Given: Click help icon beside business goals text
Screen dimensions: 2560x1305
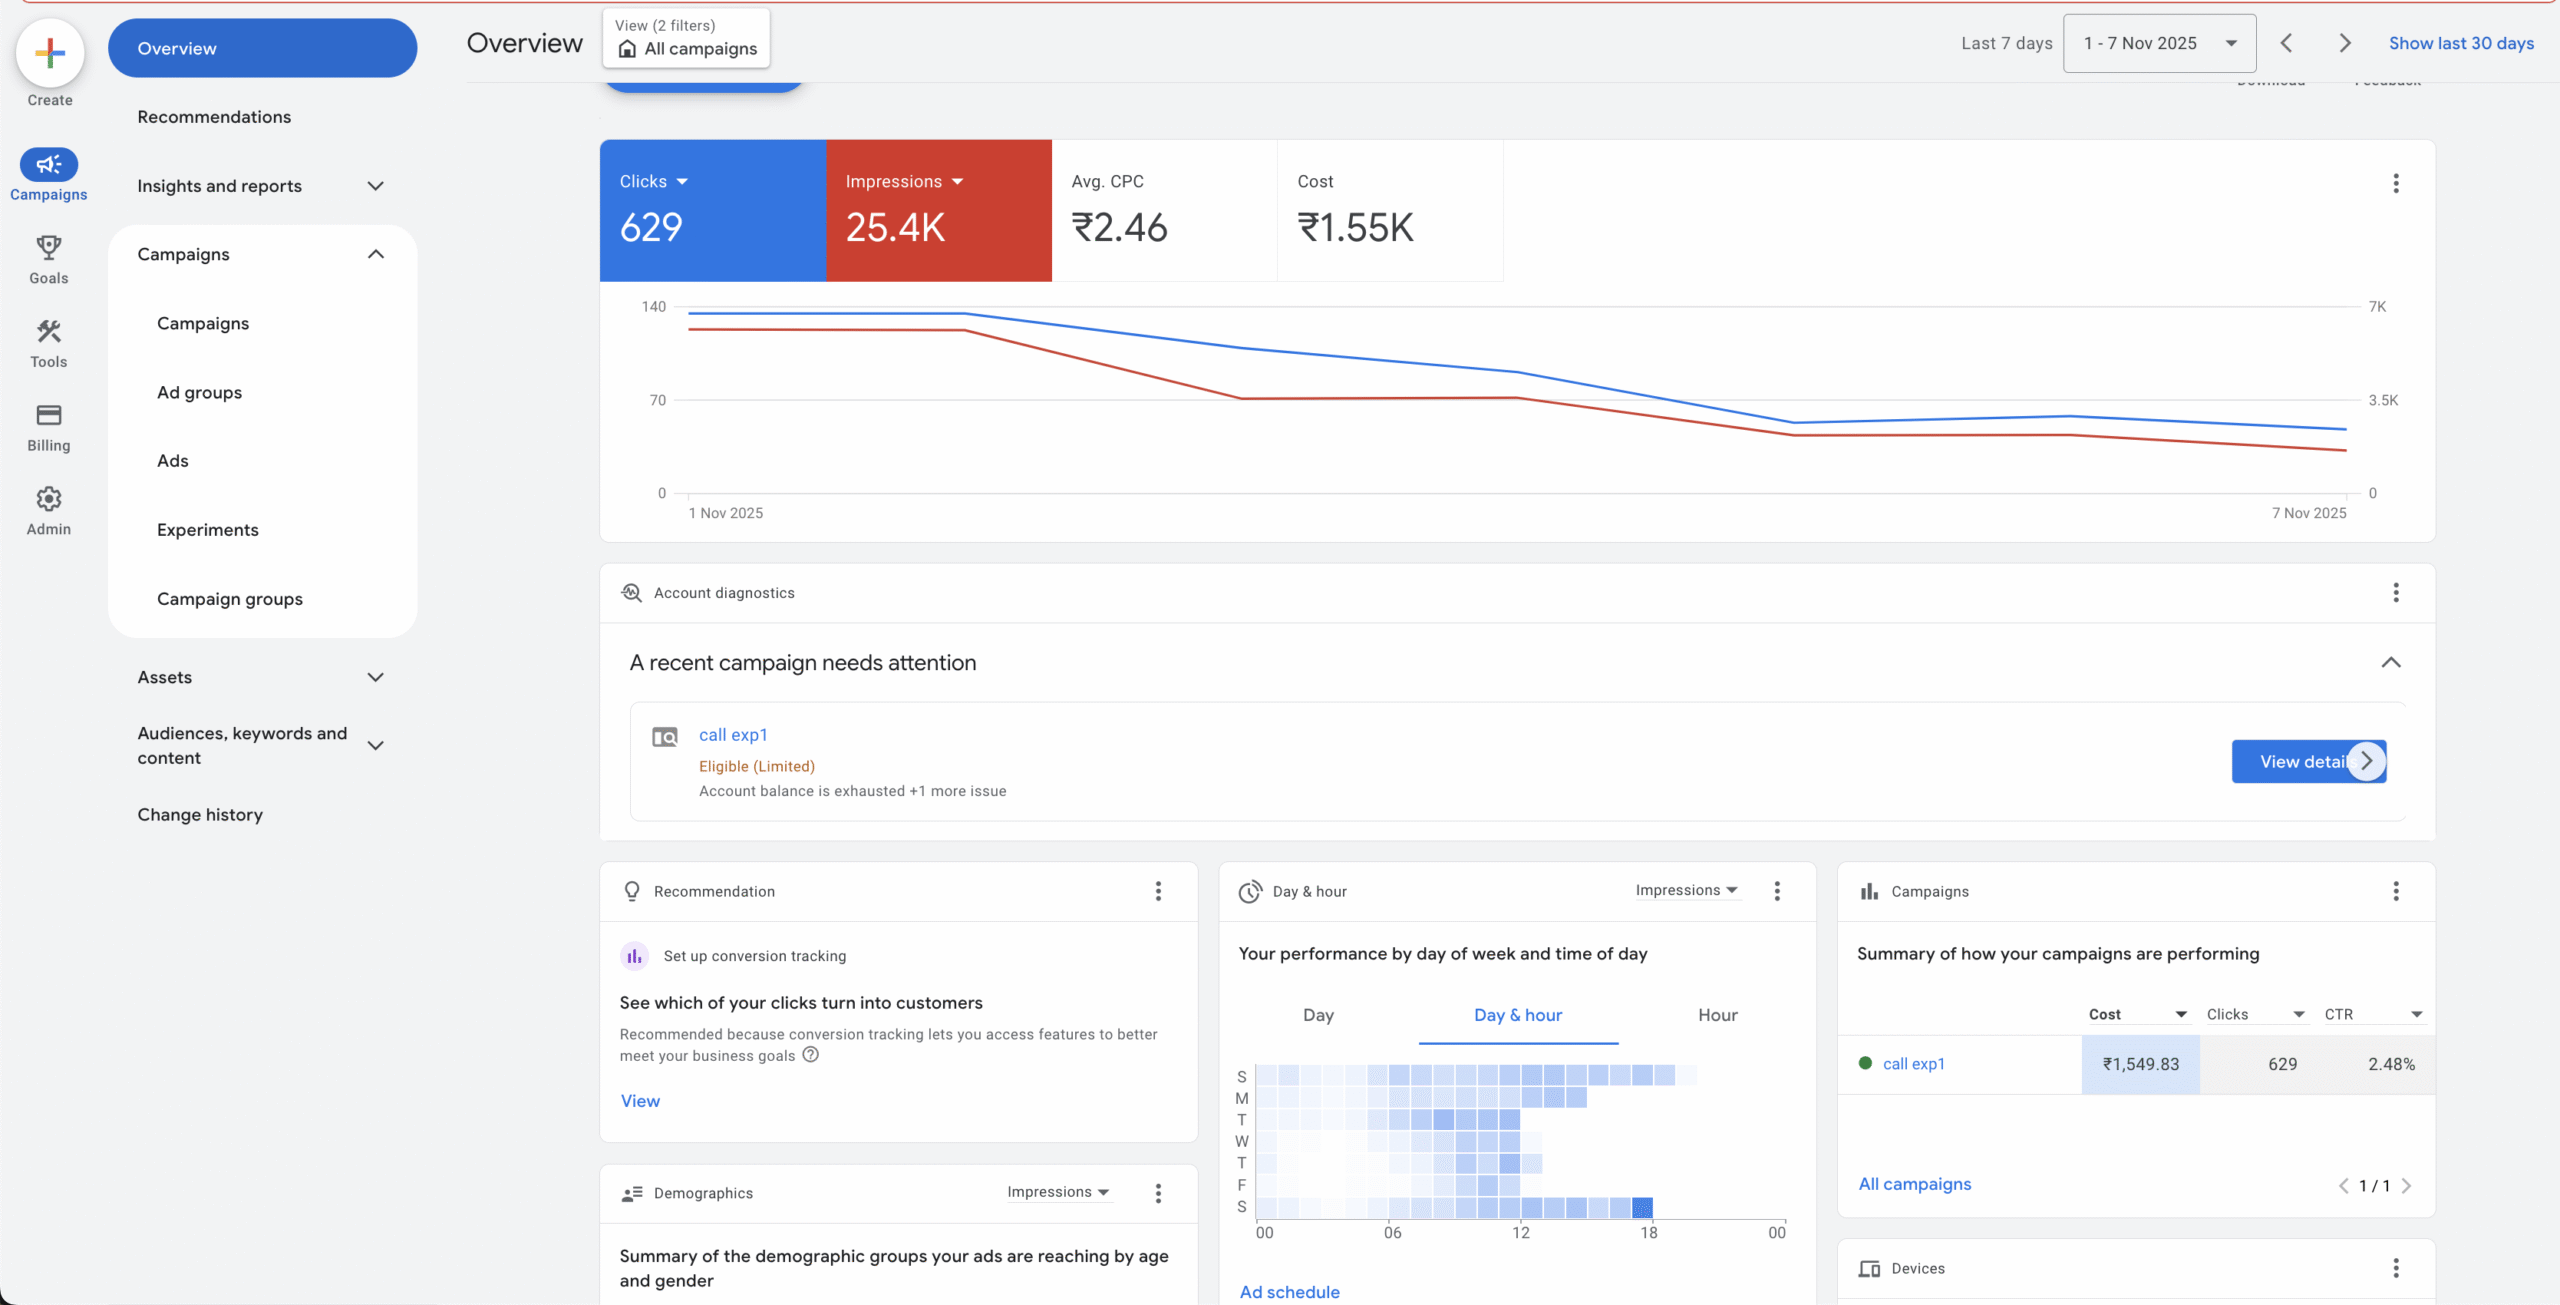Looking at the screenshot, I should point(811,1055).
